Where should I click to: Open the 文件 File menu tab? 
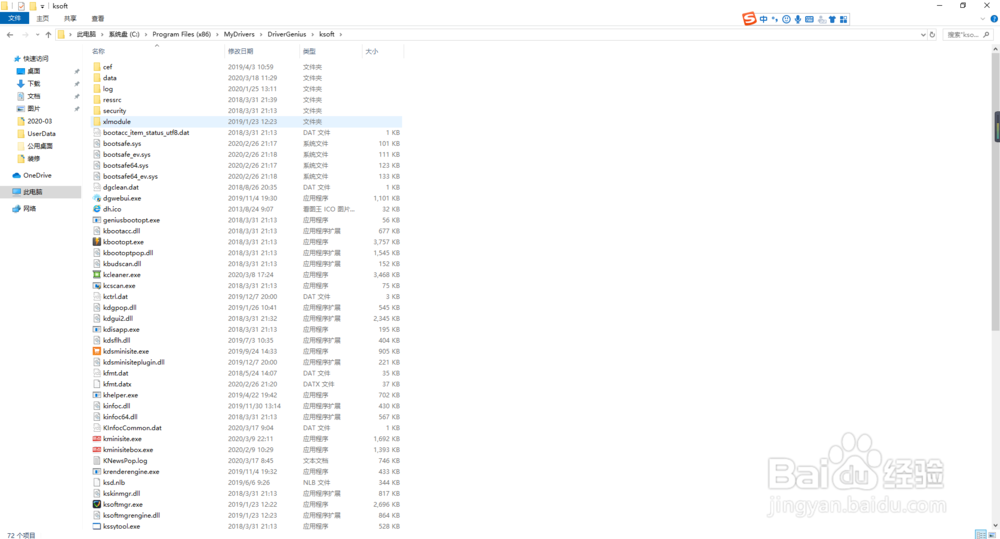pyautogui.click(x=14, y=18)
